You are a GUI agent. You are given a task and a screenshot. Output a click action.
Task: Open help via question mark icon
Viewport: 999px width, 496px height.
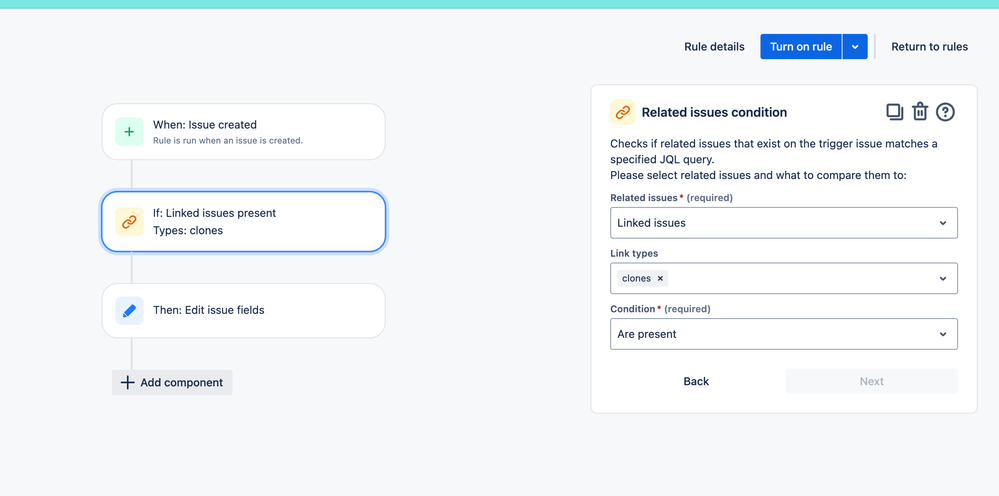[x=945, y=112]
